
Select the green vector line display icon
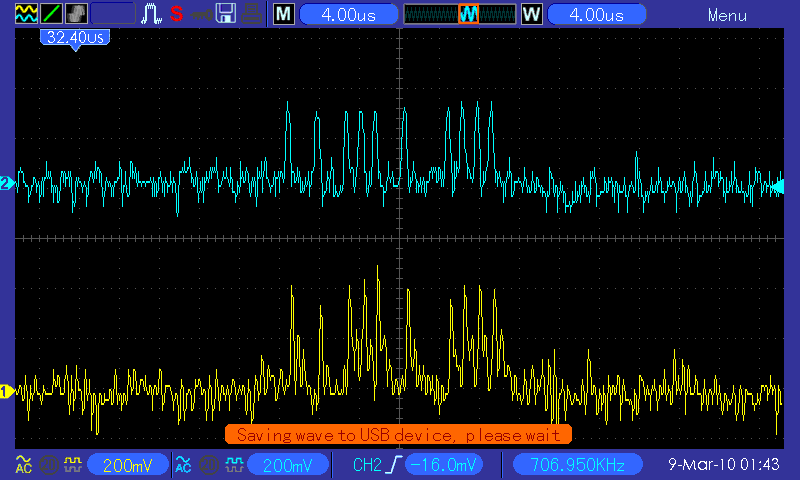click(51, 13)
